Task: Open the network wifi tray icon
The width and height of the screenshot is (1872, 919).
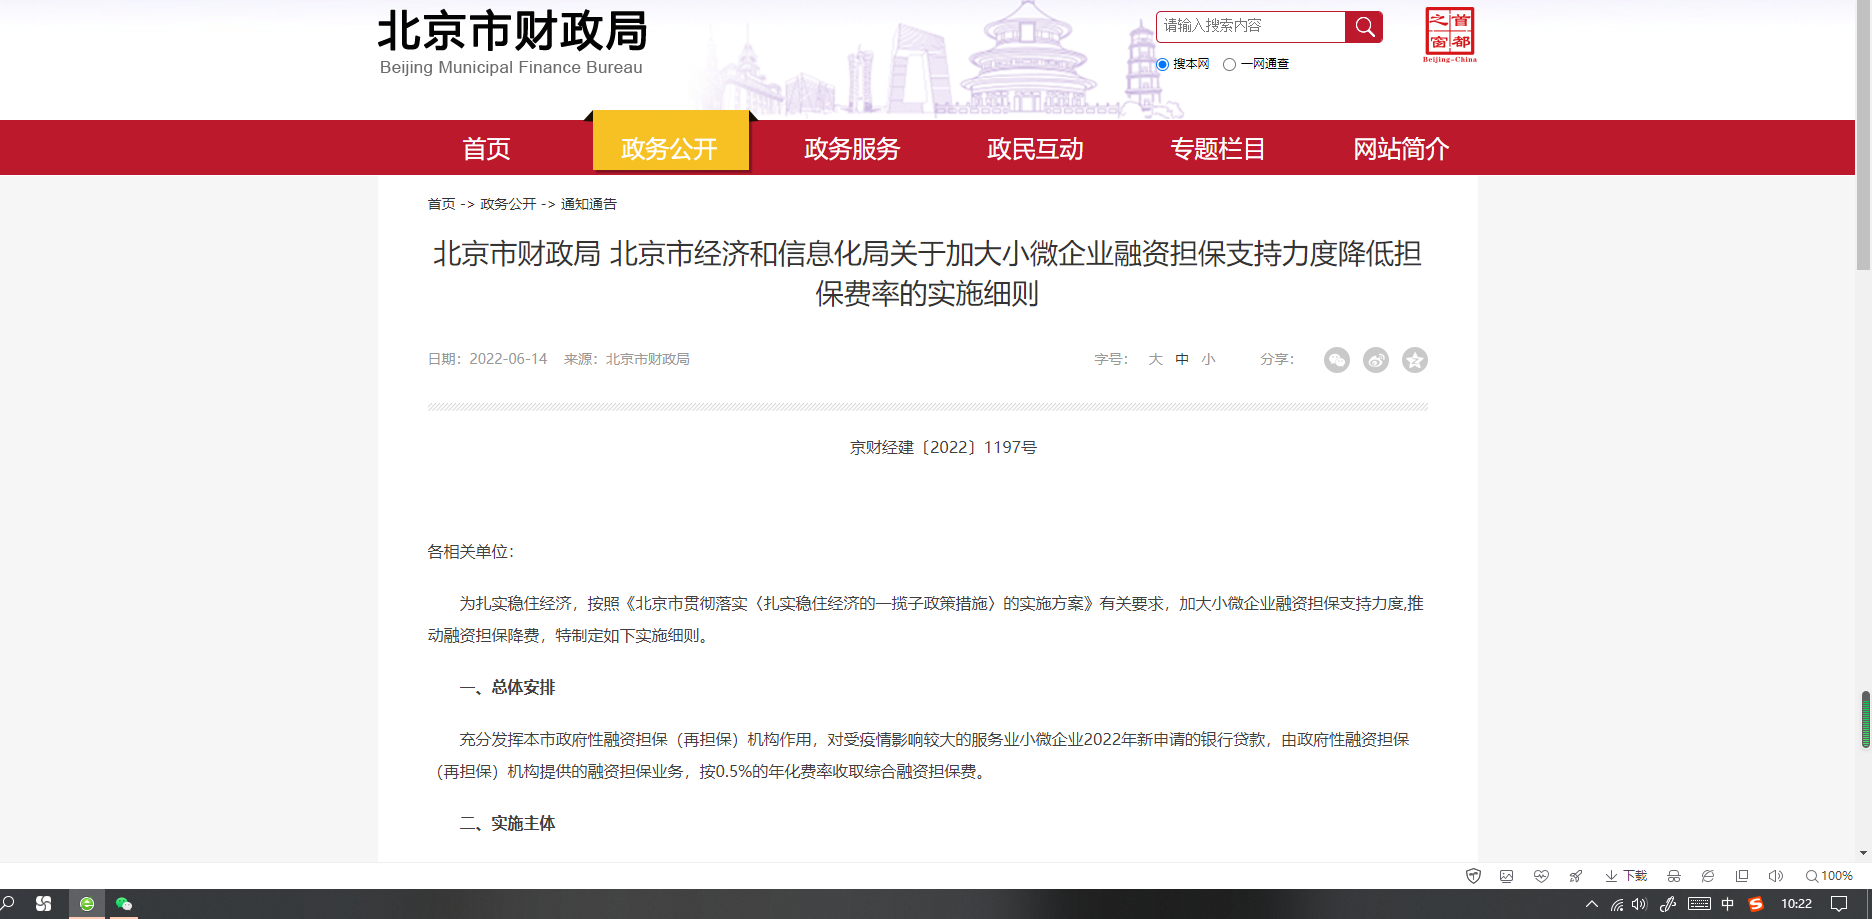Action: click(x=1616, y=904)
